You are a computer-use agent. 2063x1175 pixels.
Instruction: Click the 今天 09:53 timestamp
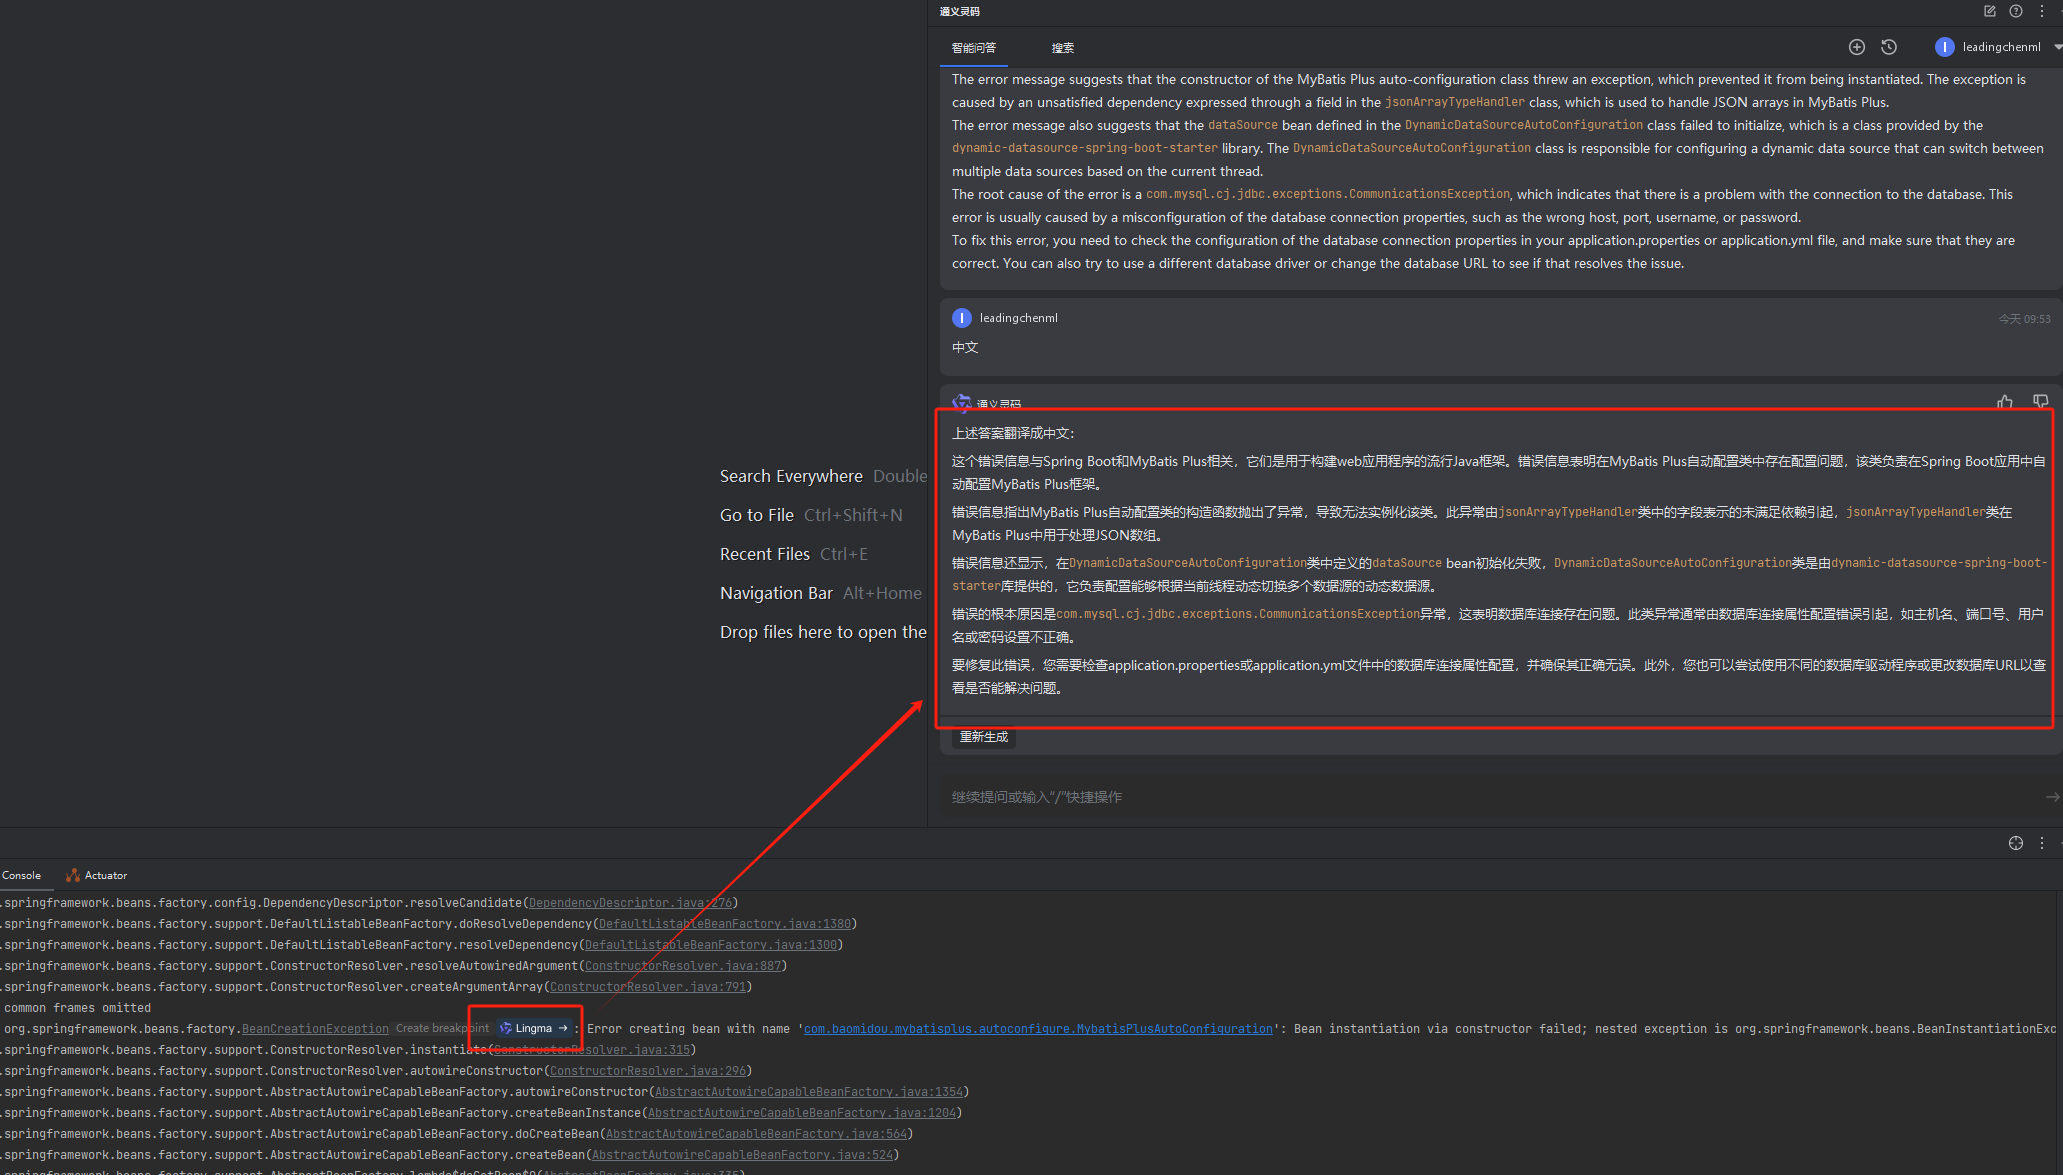(x=2024, y=319)
